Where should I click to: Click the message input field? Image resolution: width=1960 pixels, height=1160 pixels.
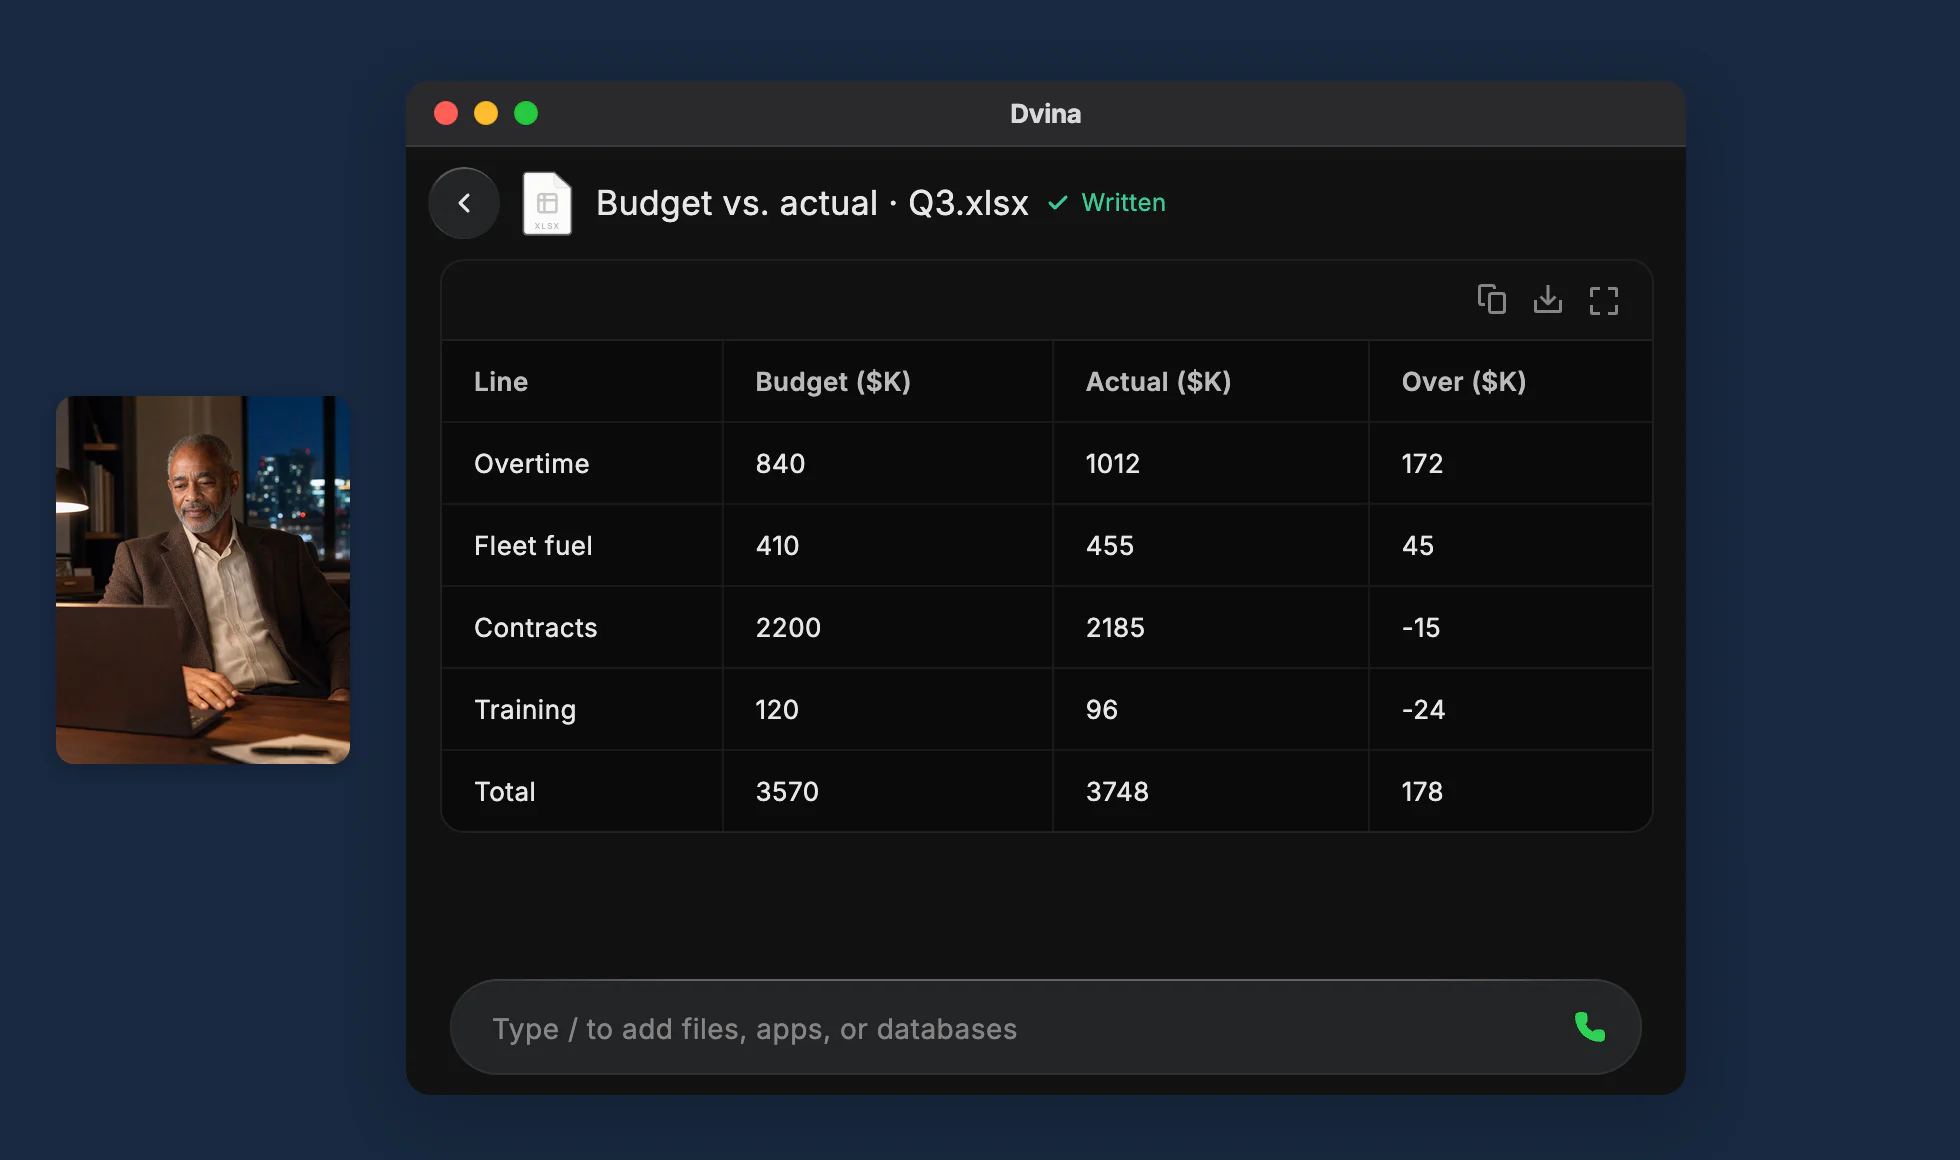pos(1045,1027)
